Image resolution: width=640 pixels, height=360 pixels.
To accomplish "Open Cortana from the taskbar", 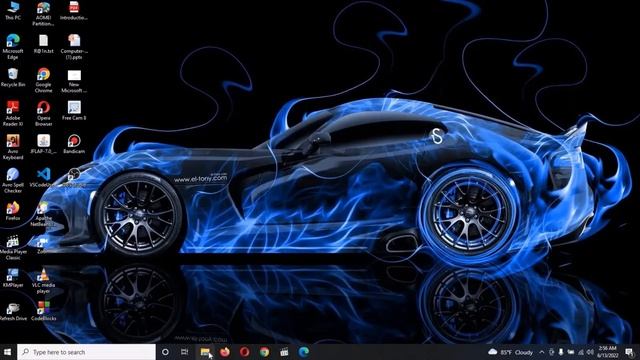I will pos(165,352).
